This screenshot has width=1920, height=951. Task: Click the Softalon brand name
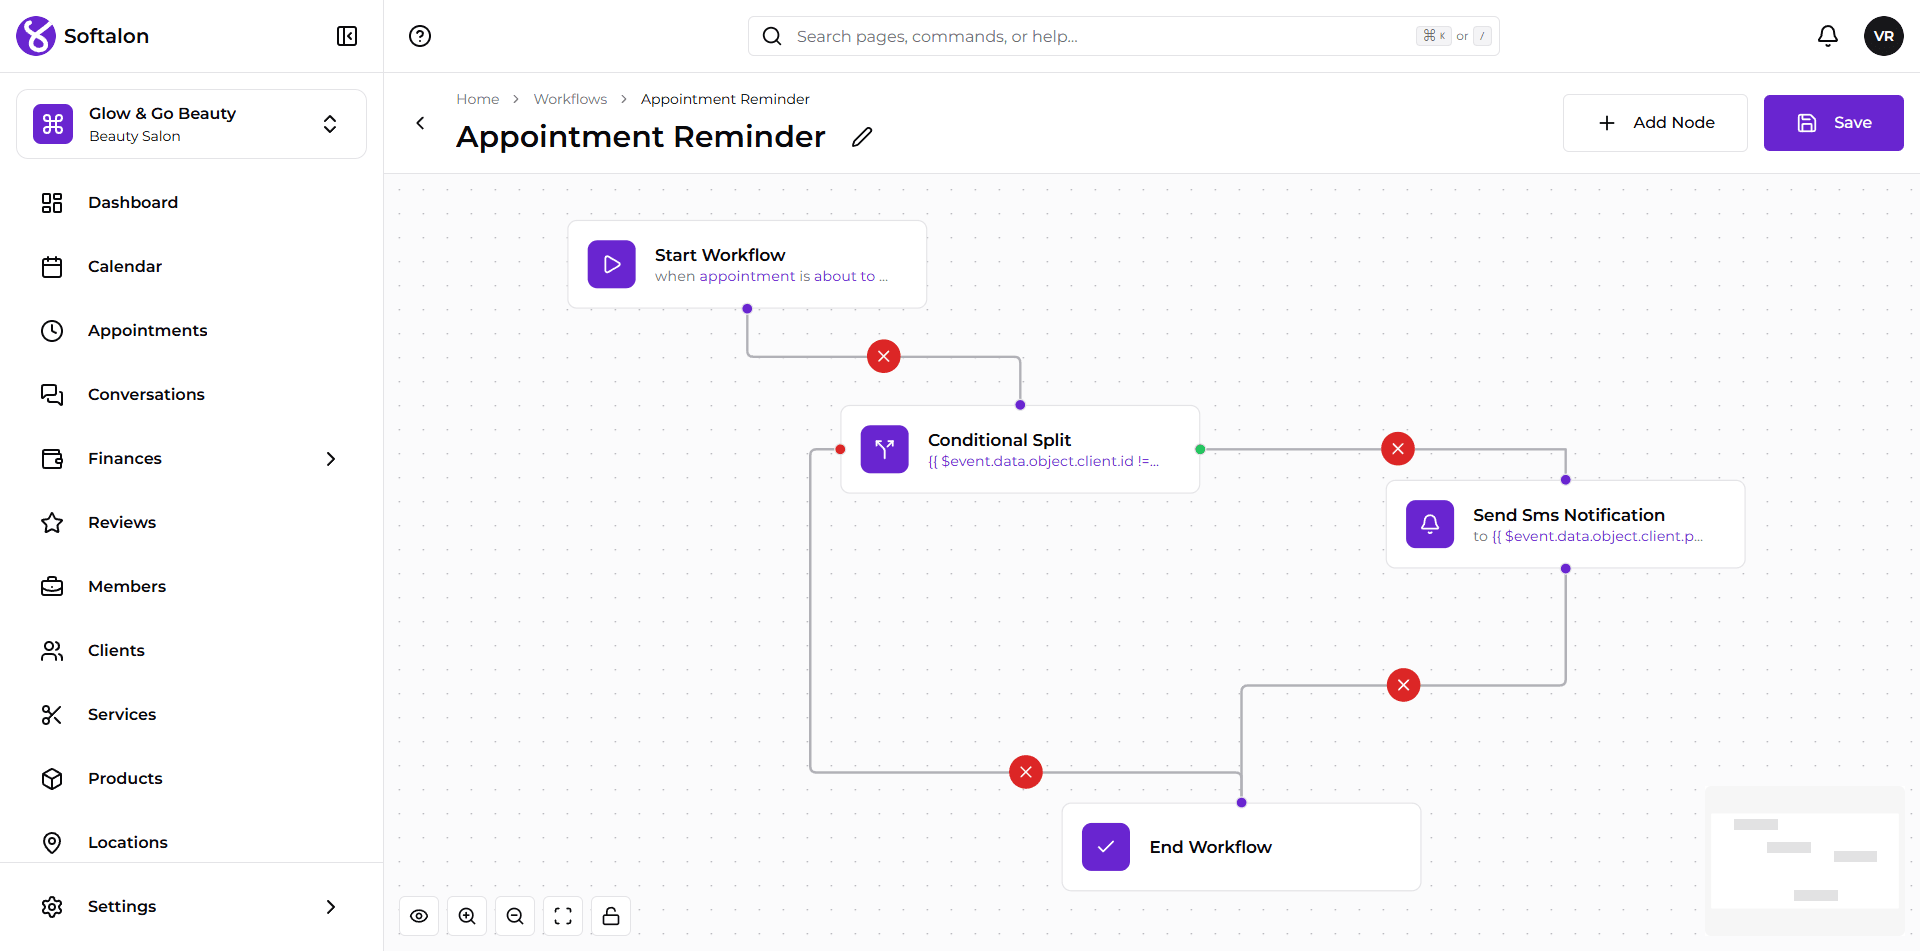click(106, 36)
